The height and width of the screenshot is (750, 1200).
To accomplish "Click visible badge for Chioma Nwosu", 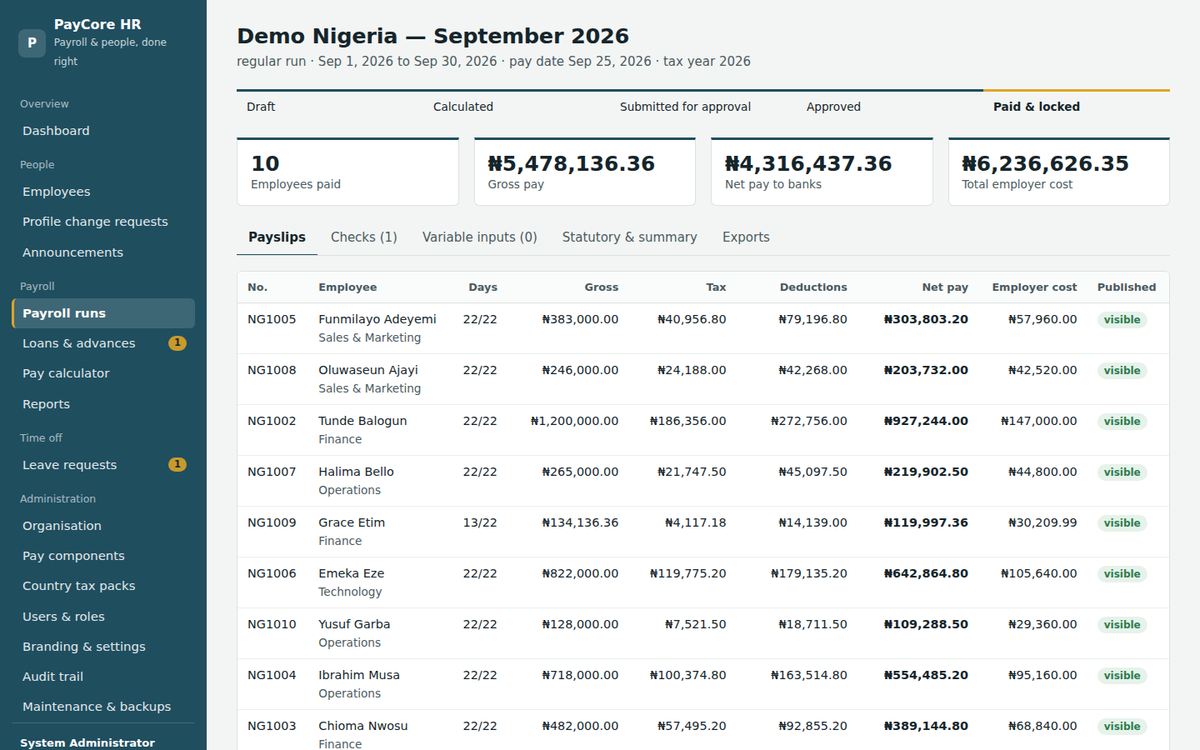I will tap(1122, 726).
